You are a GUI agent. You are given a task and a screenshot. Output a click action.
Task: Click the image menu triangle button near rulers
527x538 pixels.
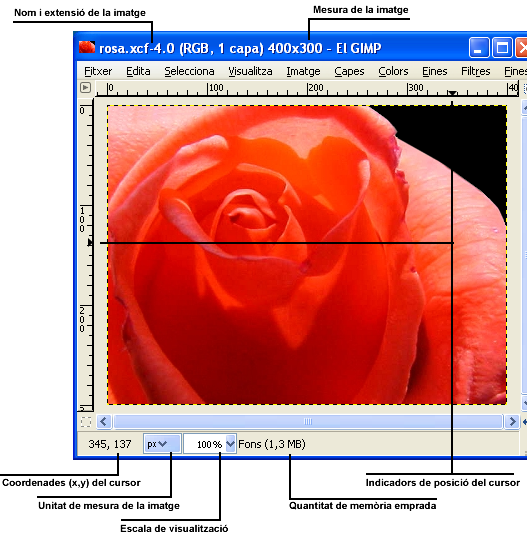coord(85,88)
